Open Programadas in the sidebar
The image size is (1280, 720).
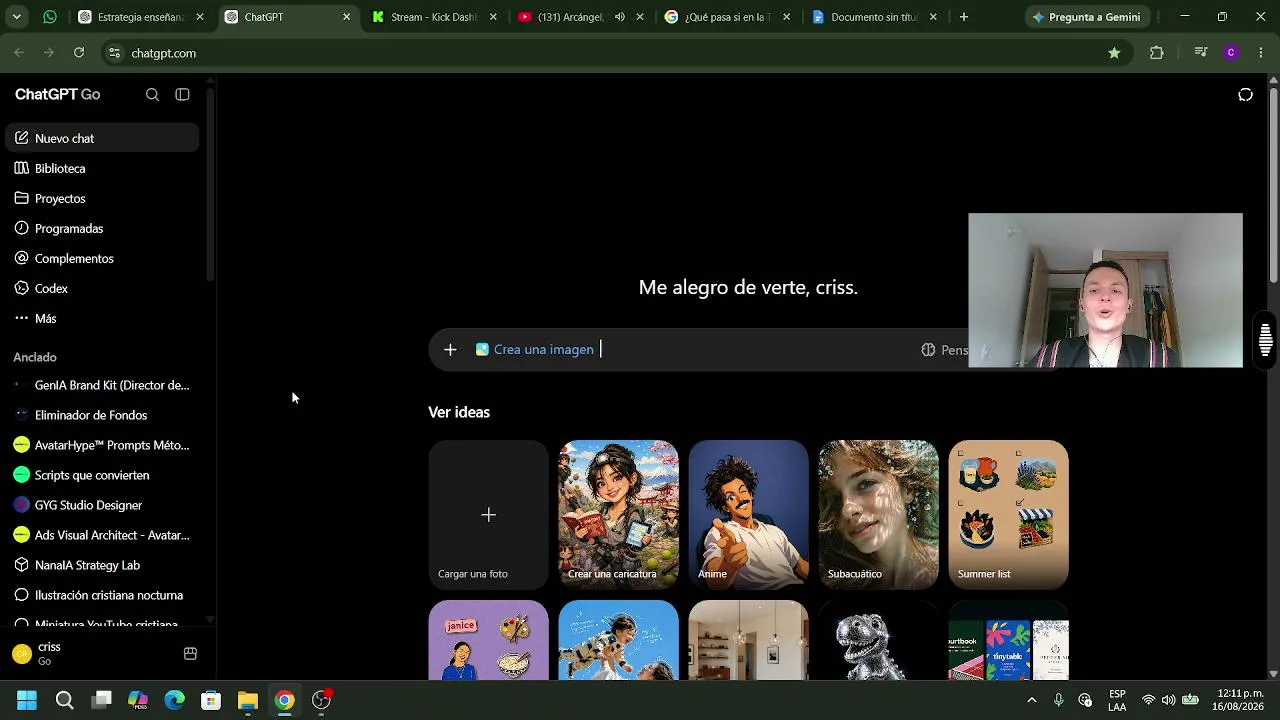[102, 228]
